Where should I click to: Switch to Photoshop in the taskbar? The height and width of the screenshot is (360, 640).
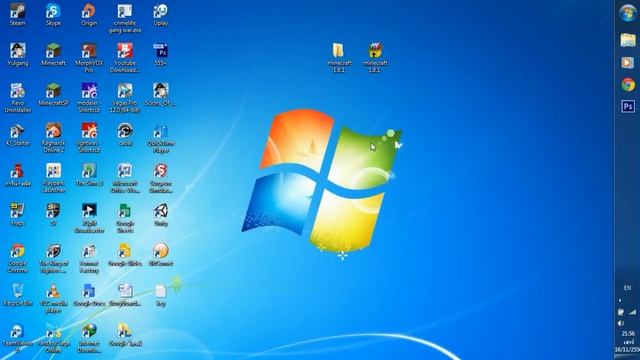point(628,107)
